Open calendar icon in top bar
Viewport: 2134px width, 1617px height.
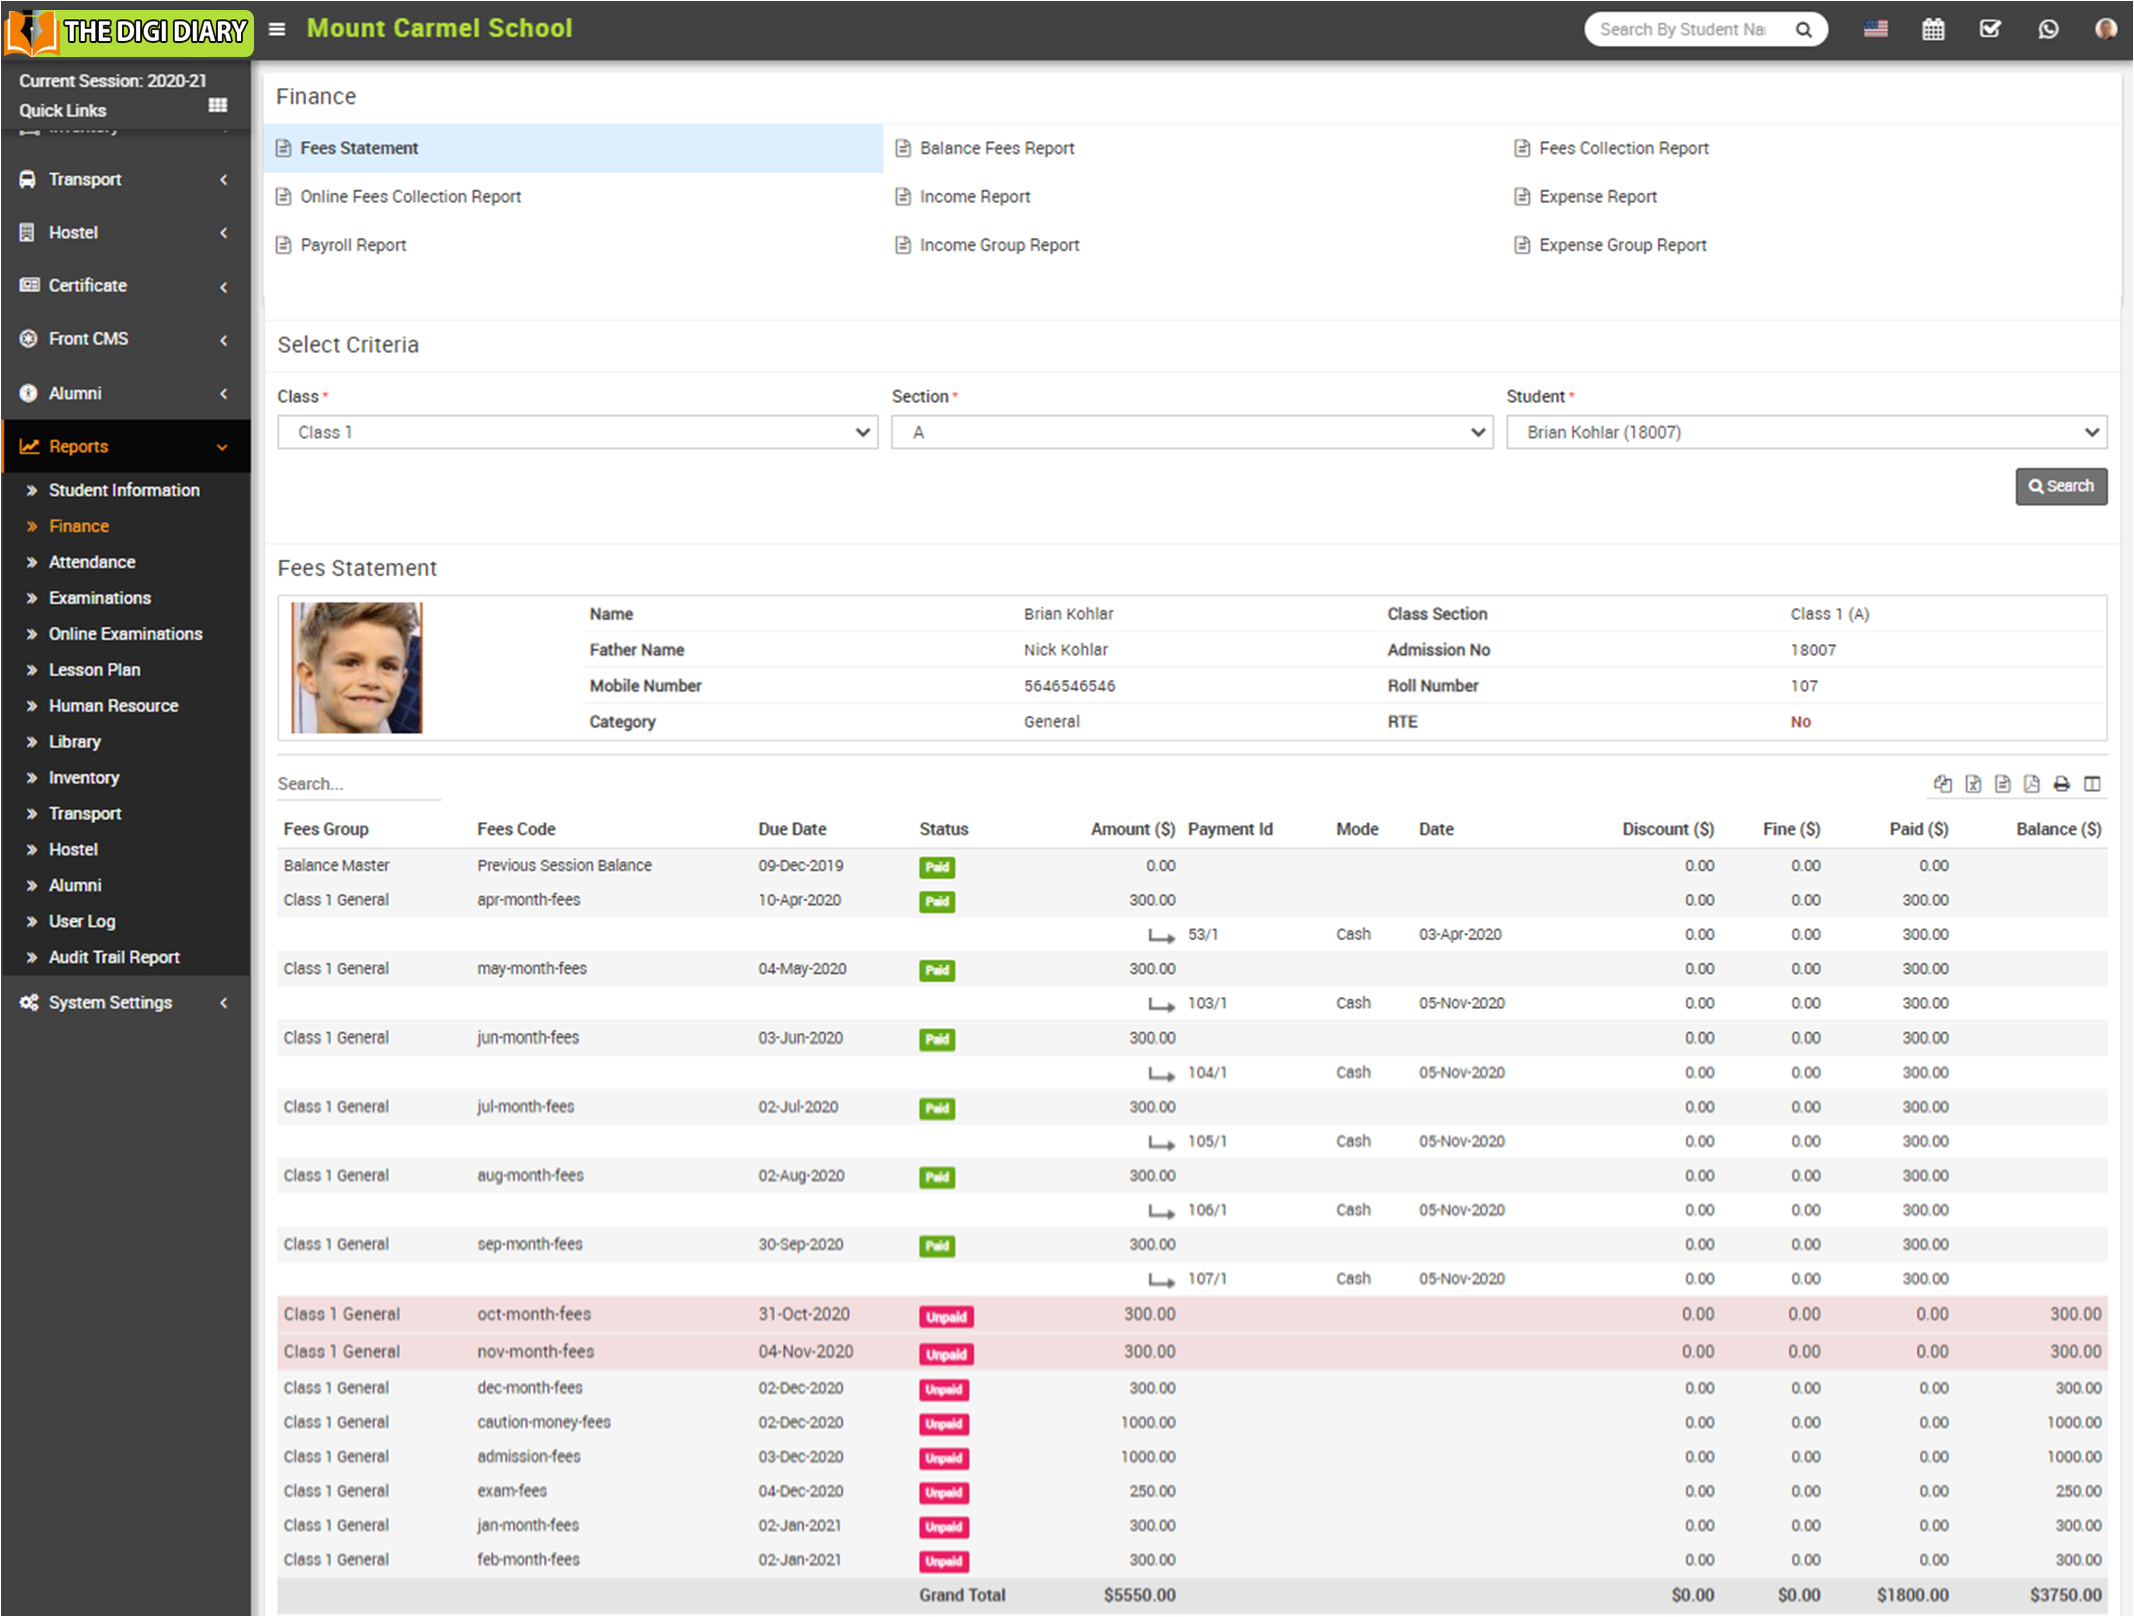point(1933,29)
